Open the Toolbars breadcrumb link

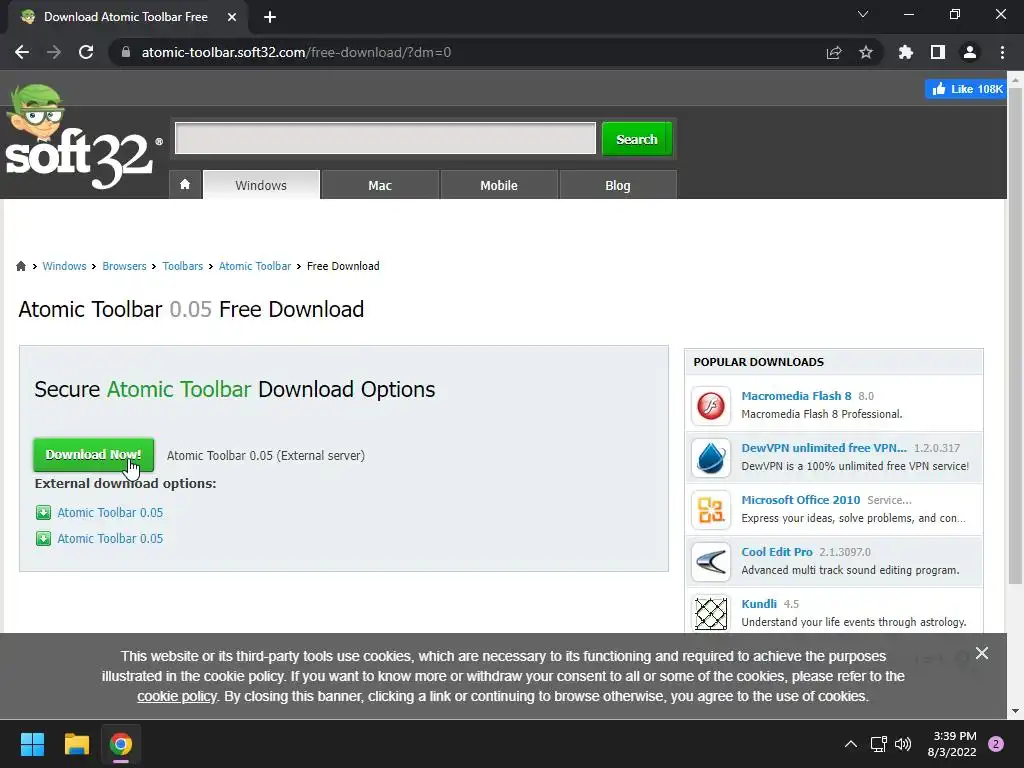pos(183,266)
